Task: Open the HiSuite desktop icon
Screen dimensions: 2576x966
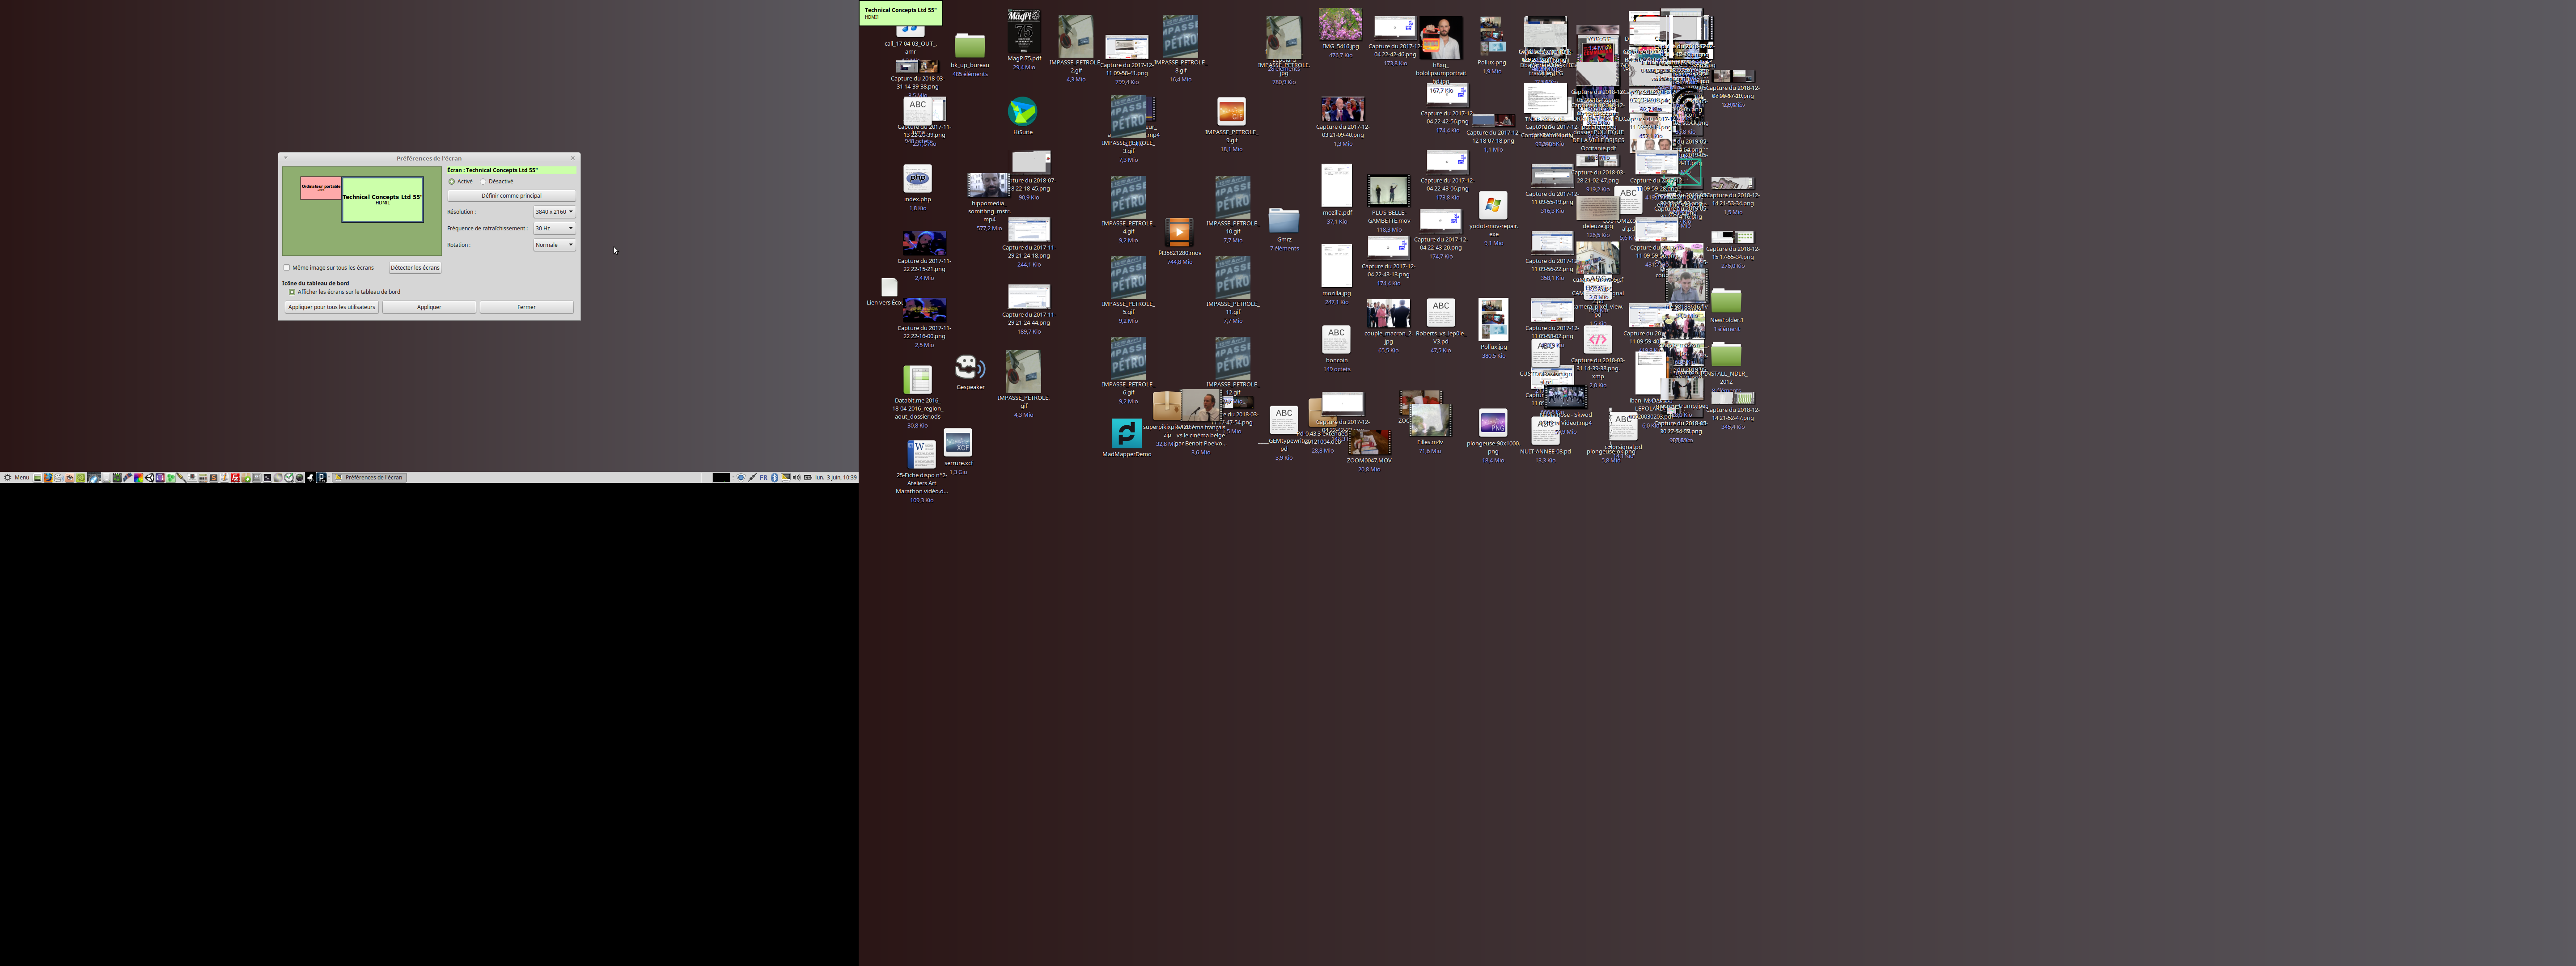Action: (1022, 112)
